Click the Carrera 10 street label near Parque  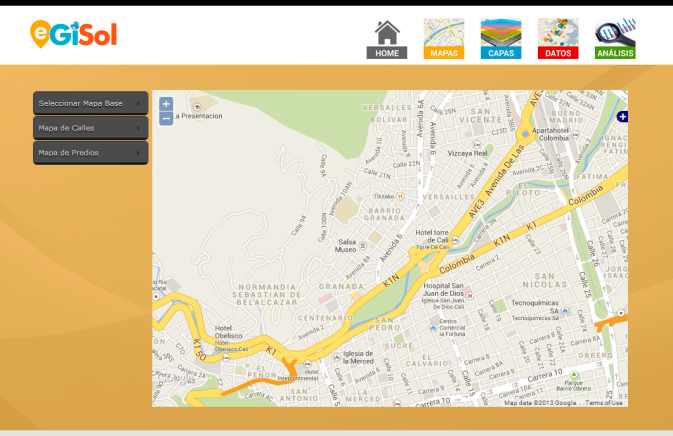[545, 375]
